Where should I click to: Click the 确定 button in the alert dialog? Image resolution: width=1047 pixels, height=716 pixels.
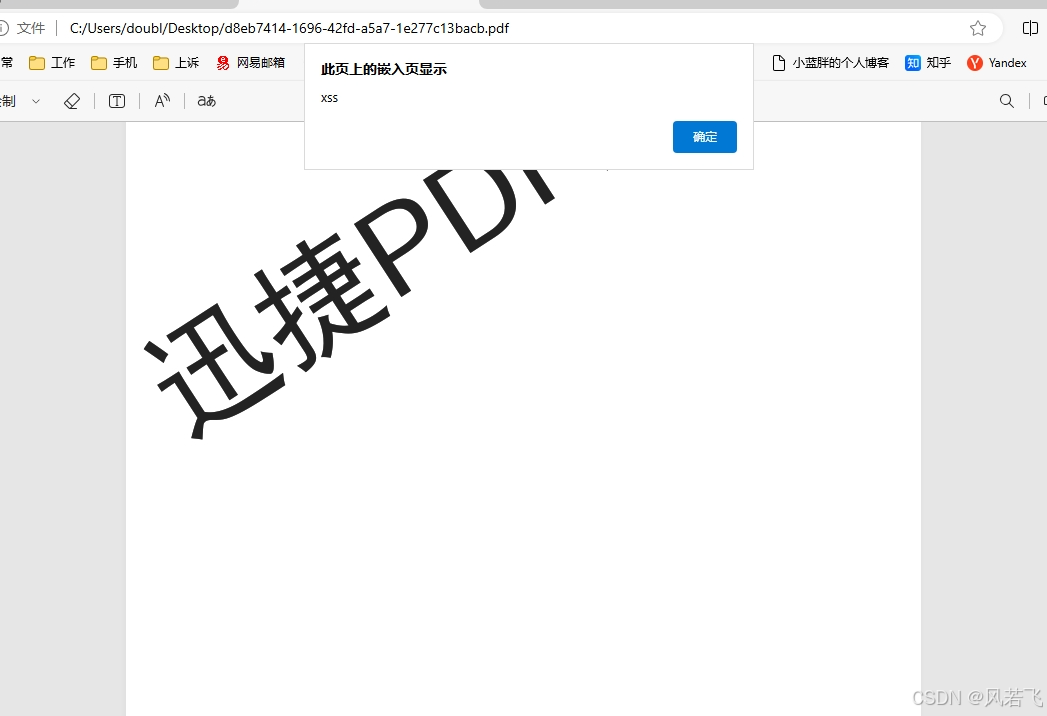[x=704, y=137]
